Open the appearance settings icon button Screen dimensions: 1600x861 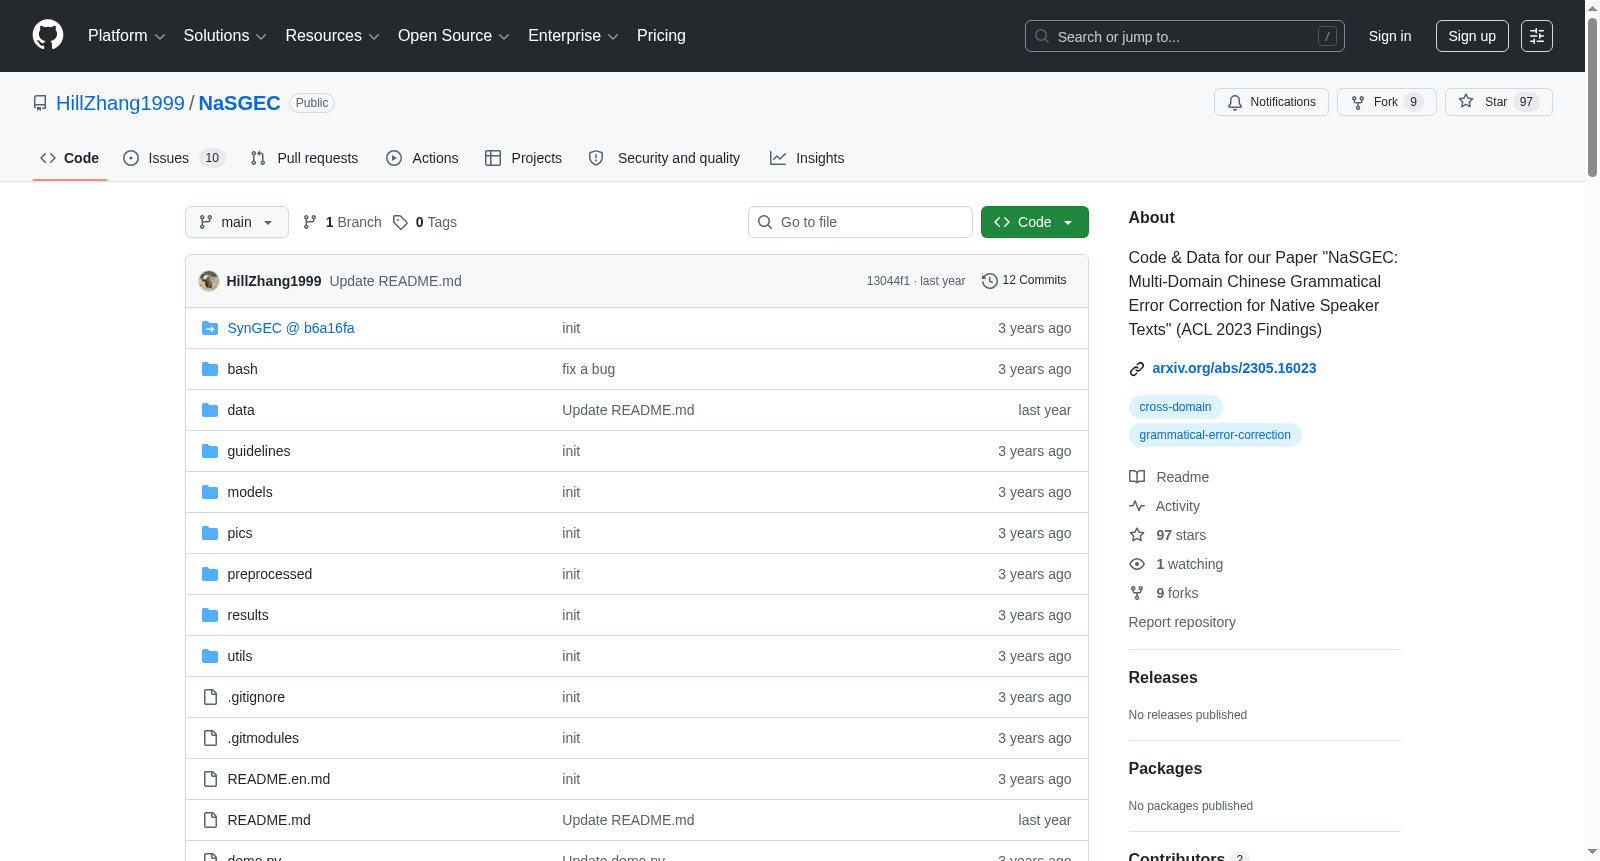click(x=1537, y=36)
